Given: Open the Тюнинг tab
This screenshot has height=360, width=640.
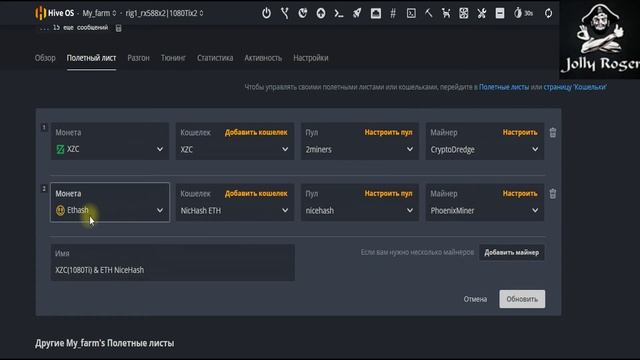Looking at the screenshot, I should point(173,58).
